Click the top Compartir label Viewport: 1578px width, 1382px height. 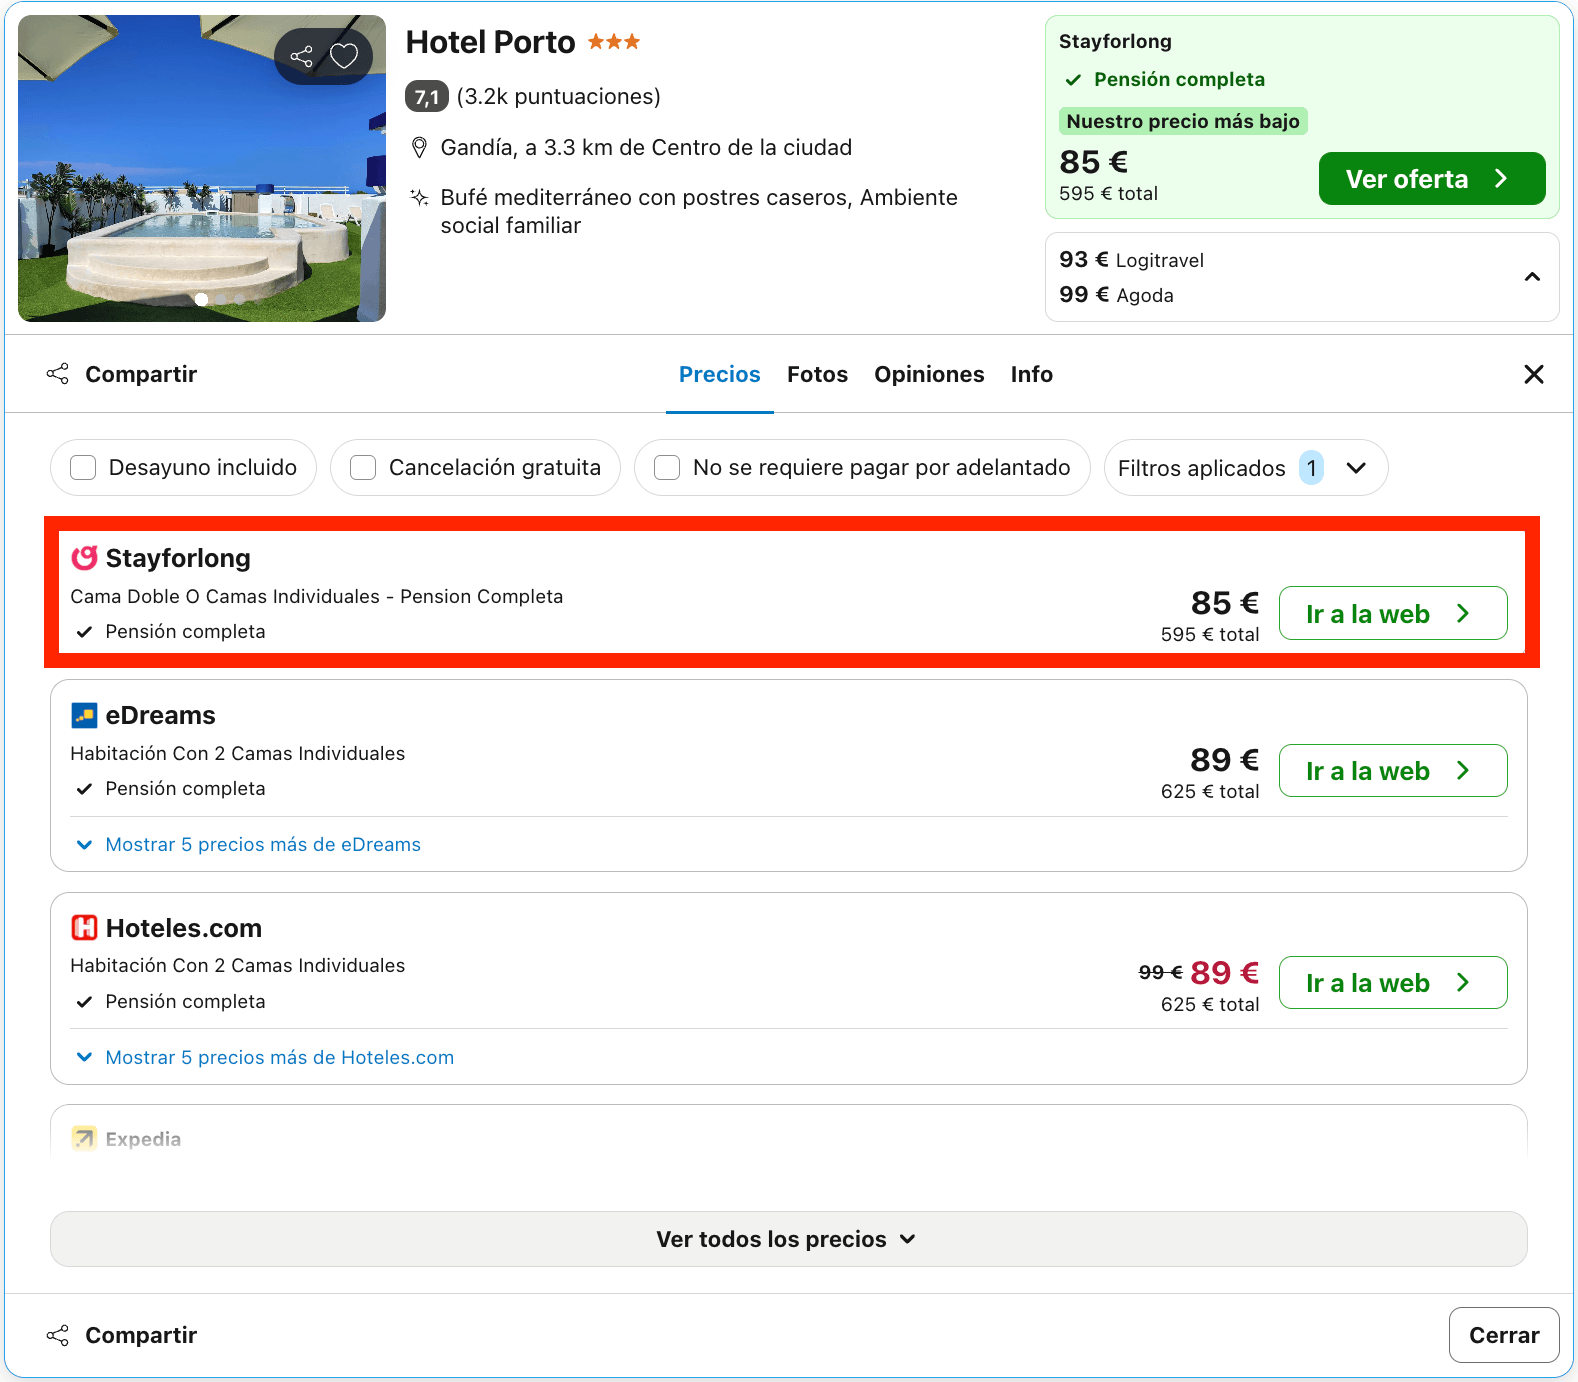click(x=141, y=374)
